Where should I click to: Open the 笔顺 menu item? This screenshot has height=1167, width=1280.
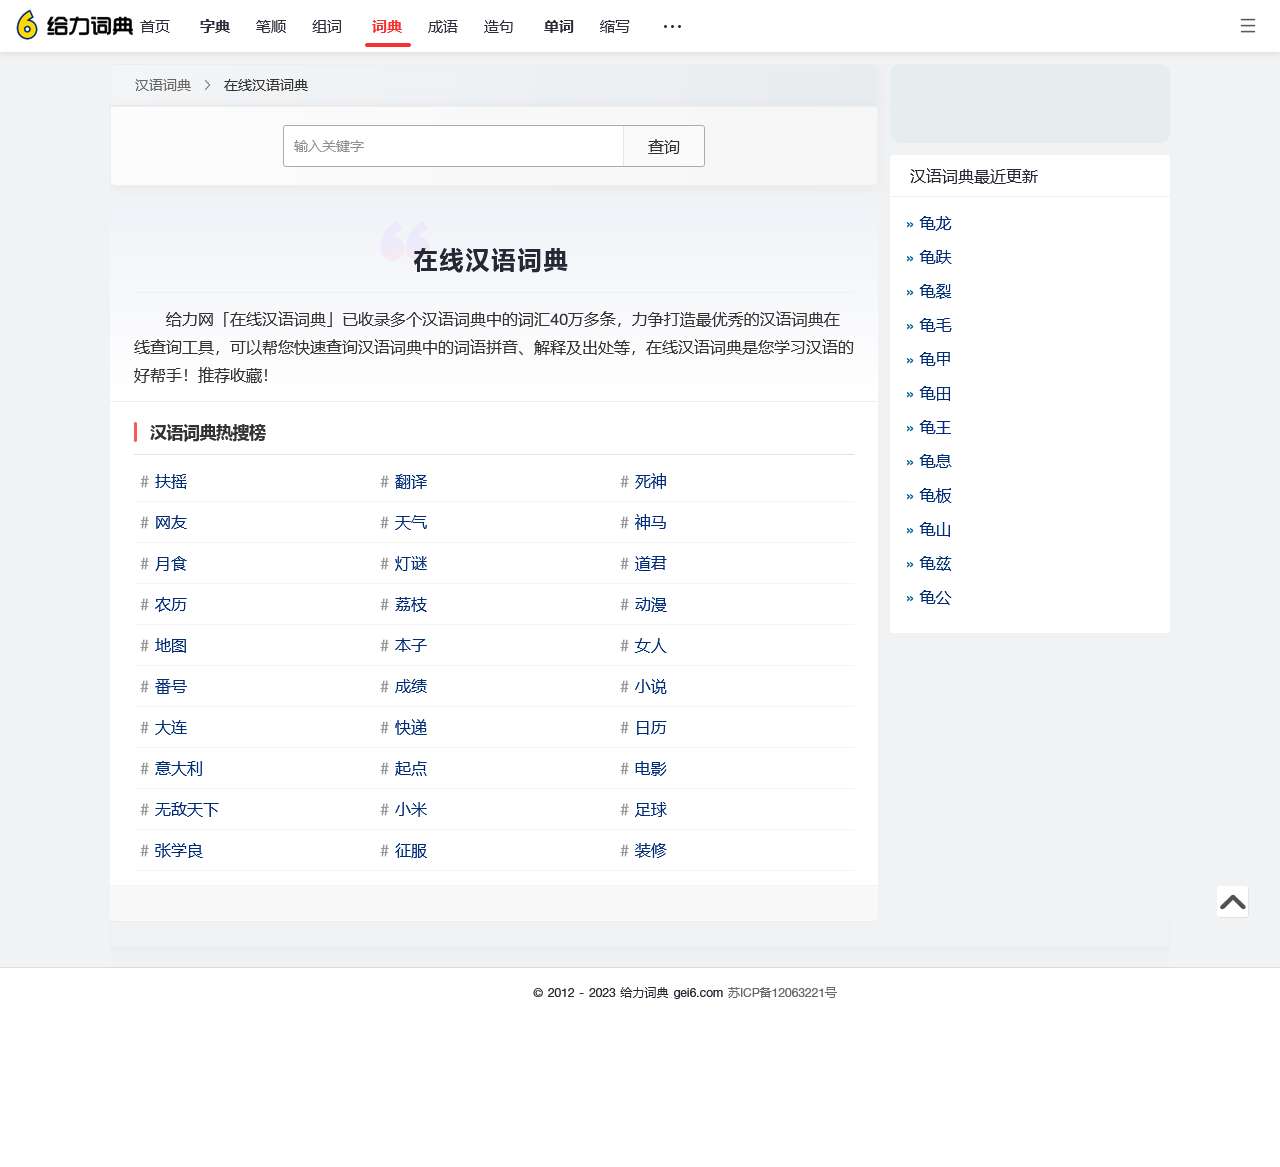pyautogui.click(x=270, y=27)
